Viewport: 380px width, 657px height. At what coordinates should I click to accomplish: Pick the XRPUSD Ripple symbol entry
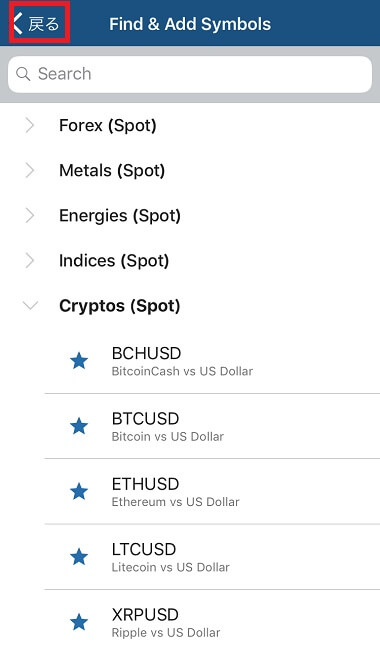(x=212, y=623)
